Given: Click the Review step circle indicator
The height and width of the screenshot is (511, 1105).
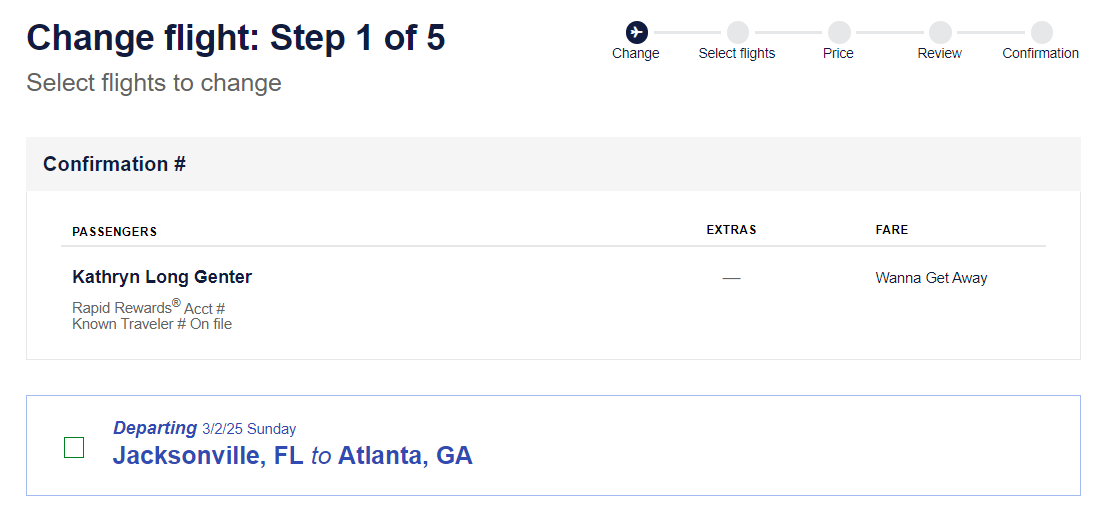Looking at the screenshot, I should 940,32.
